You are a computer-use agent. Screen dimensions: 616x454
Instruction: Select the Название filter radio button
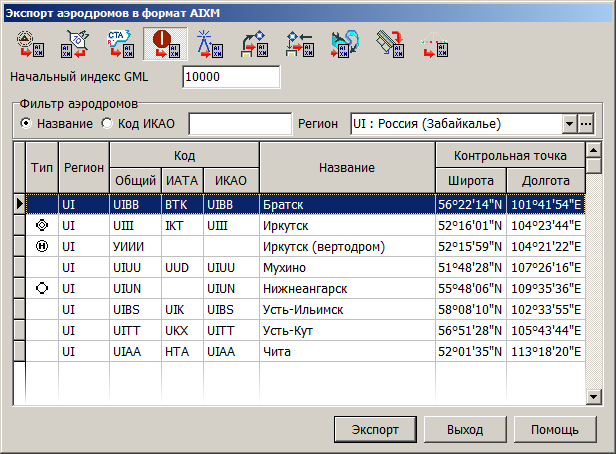click(x=27, y=123)
